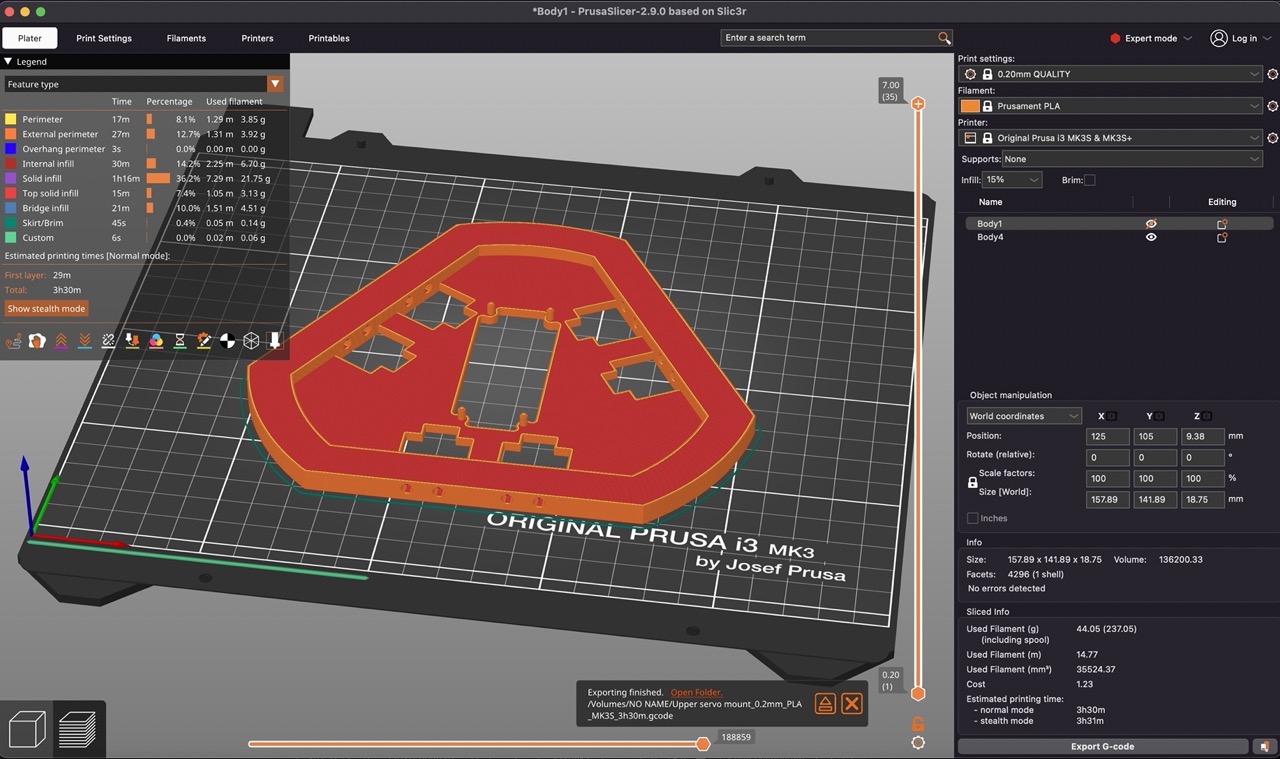Toggle travel moves visibility icon
The height and width of the screenshot is (759, 1280).
coord(14,341)
